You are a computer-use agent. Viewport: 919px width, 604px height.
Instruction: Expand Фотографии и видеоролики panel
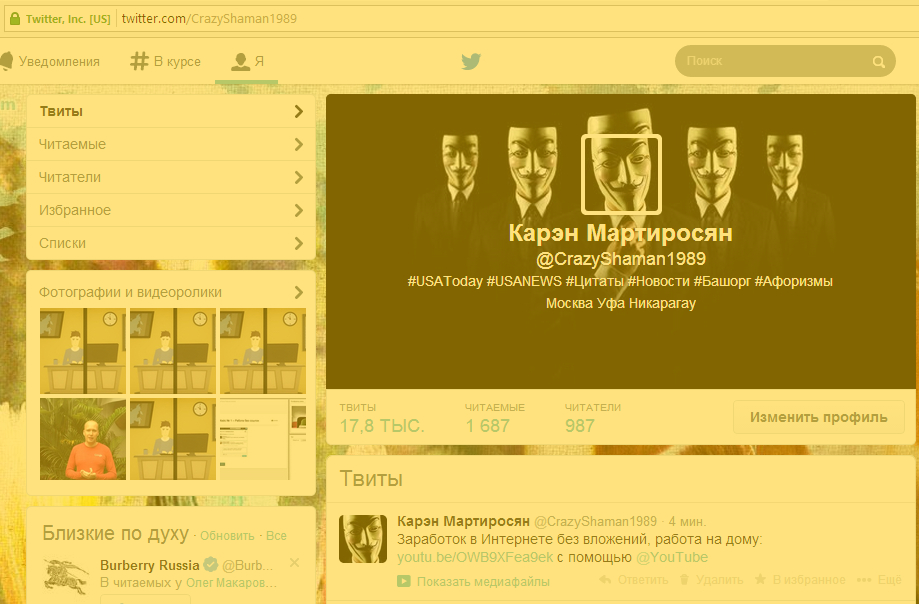pyautogui.click(x=298, y=292)
